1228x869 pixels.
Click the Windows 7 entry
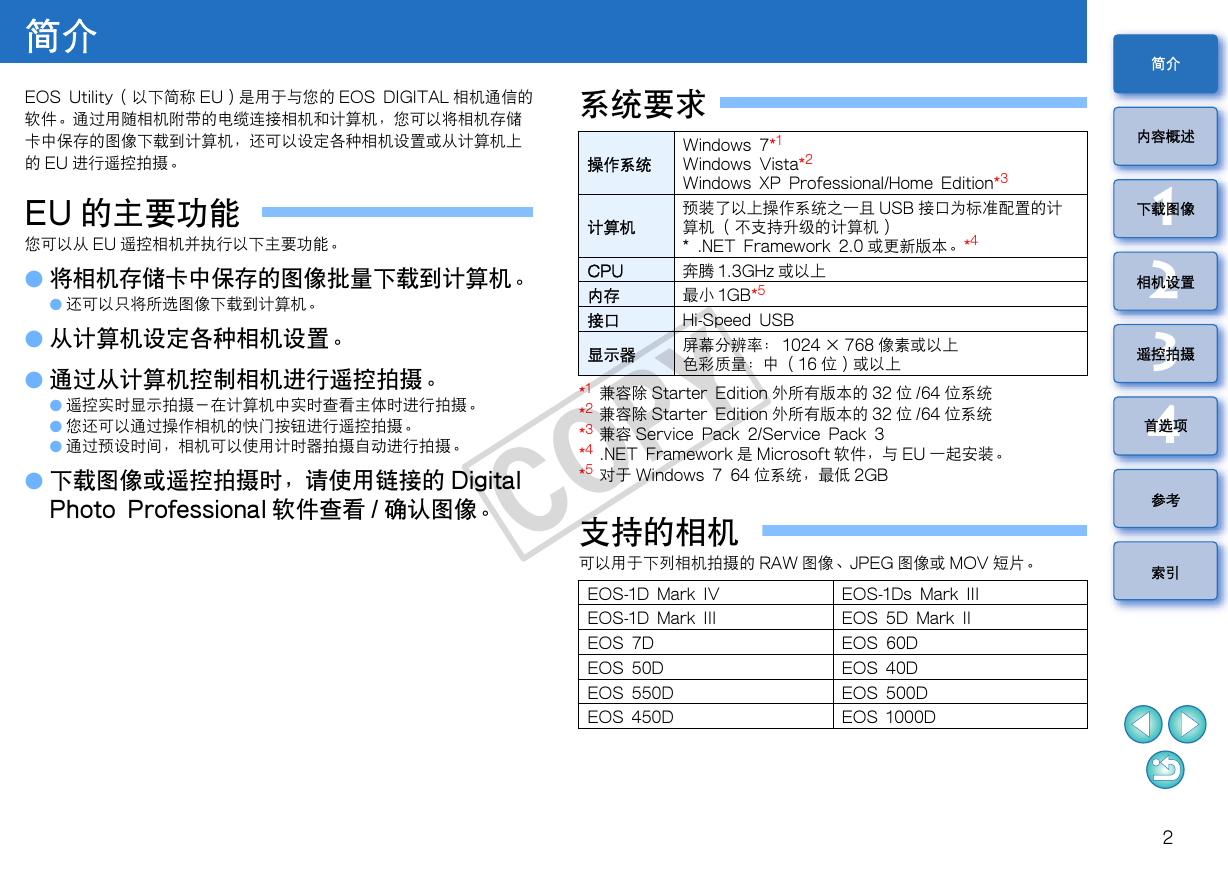[x=732, y=144]
